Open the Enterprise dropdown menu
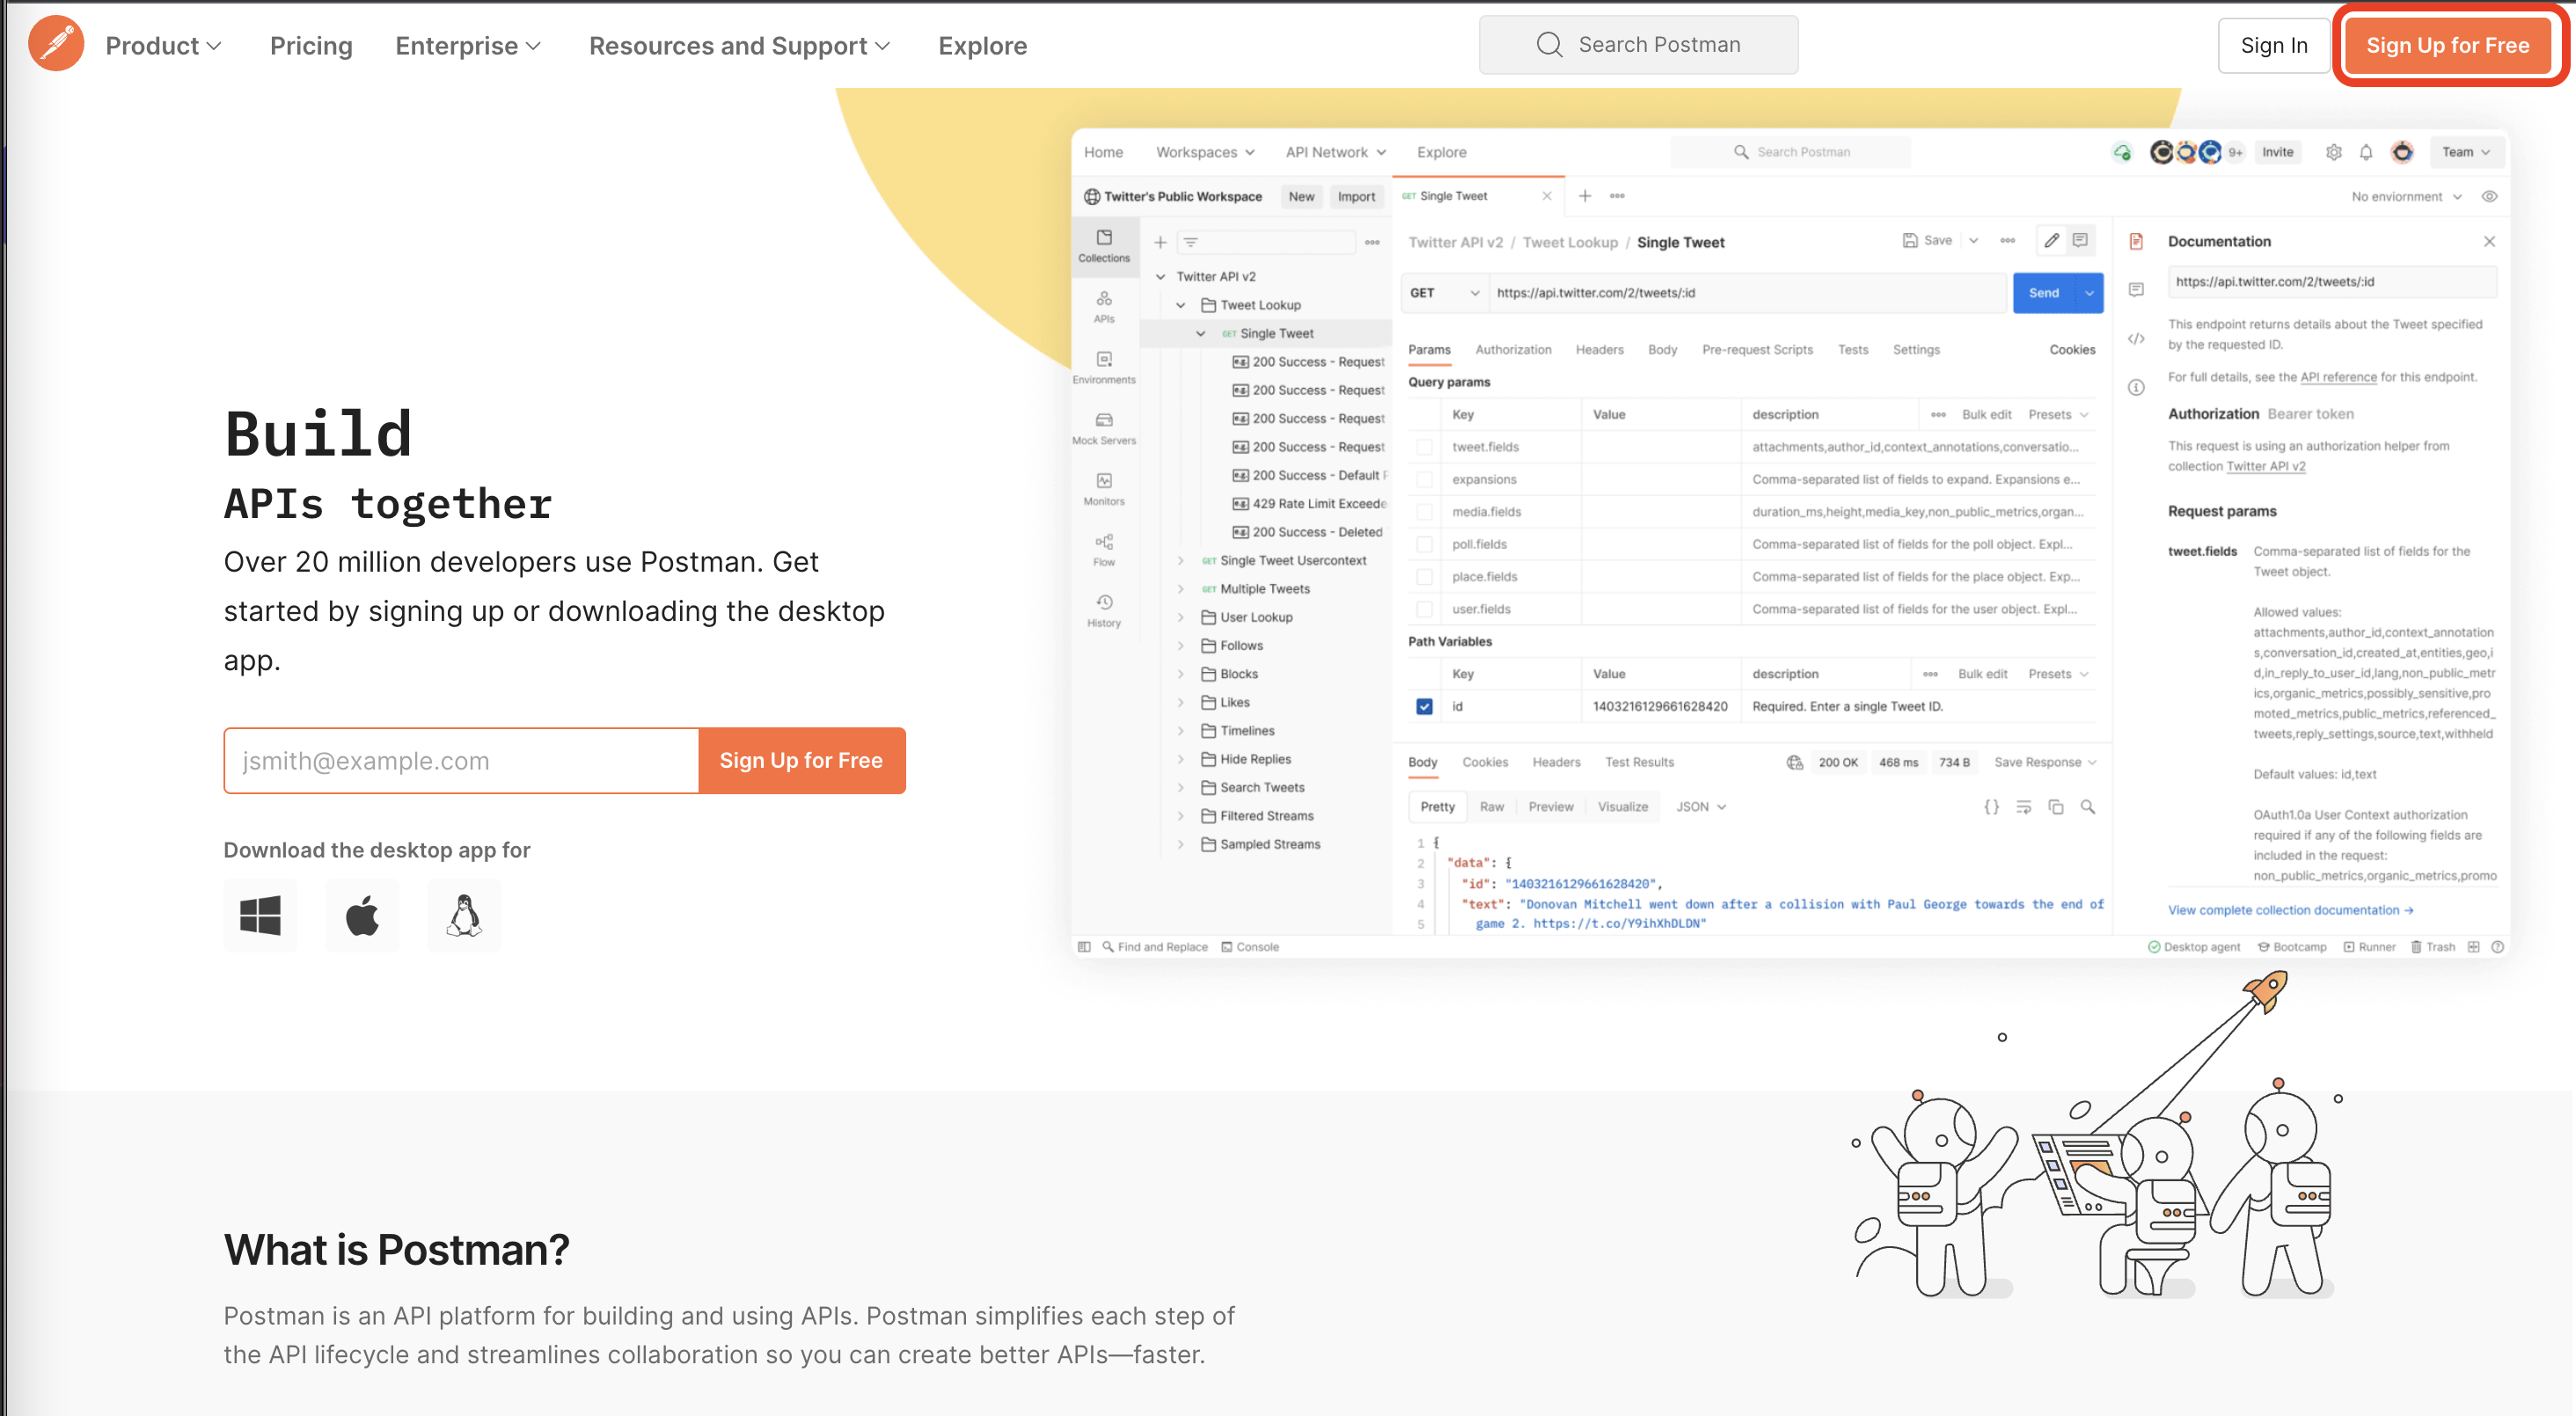2576x1416 pixels. tap(467, 46)
